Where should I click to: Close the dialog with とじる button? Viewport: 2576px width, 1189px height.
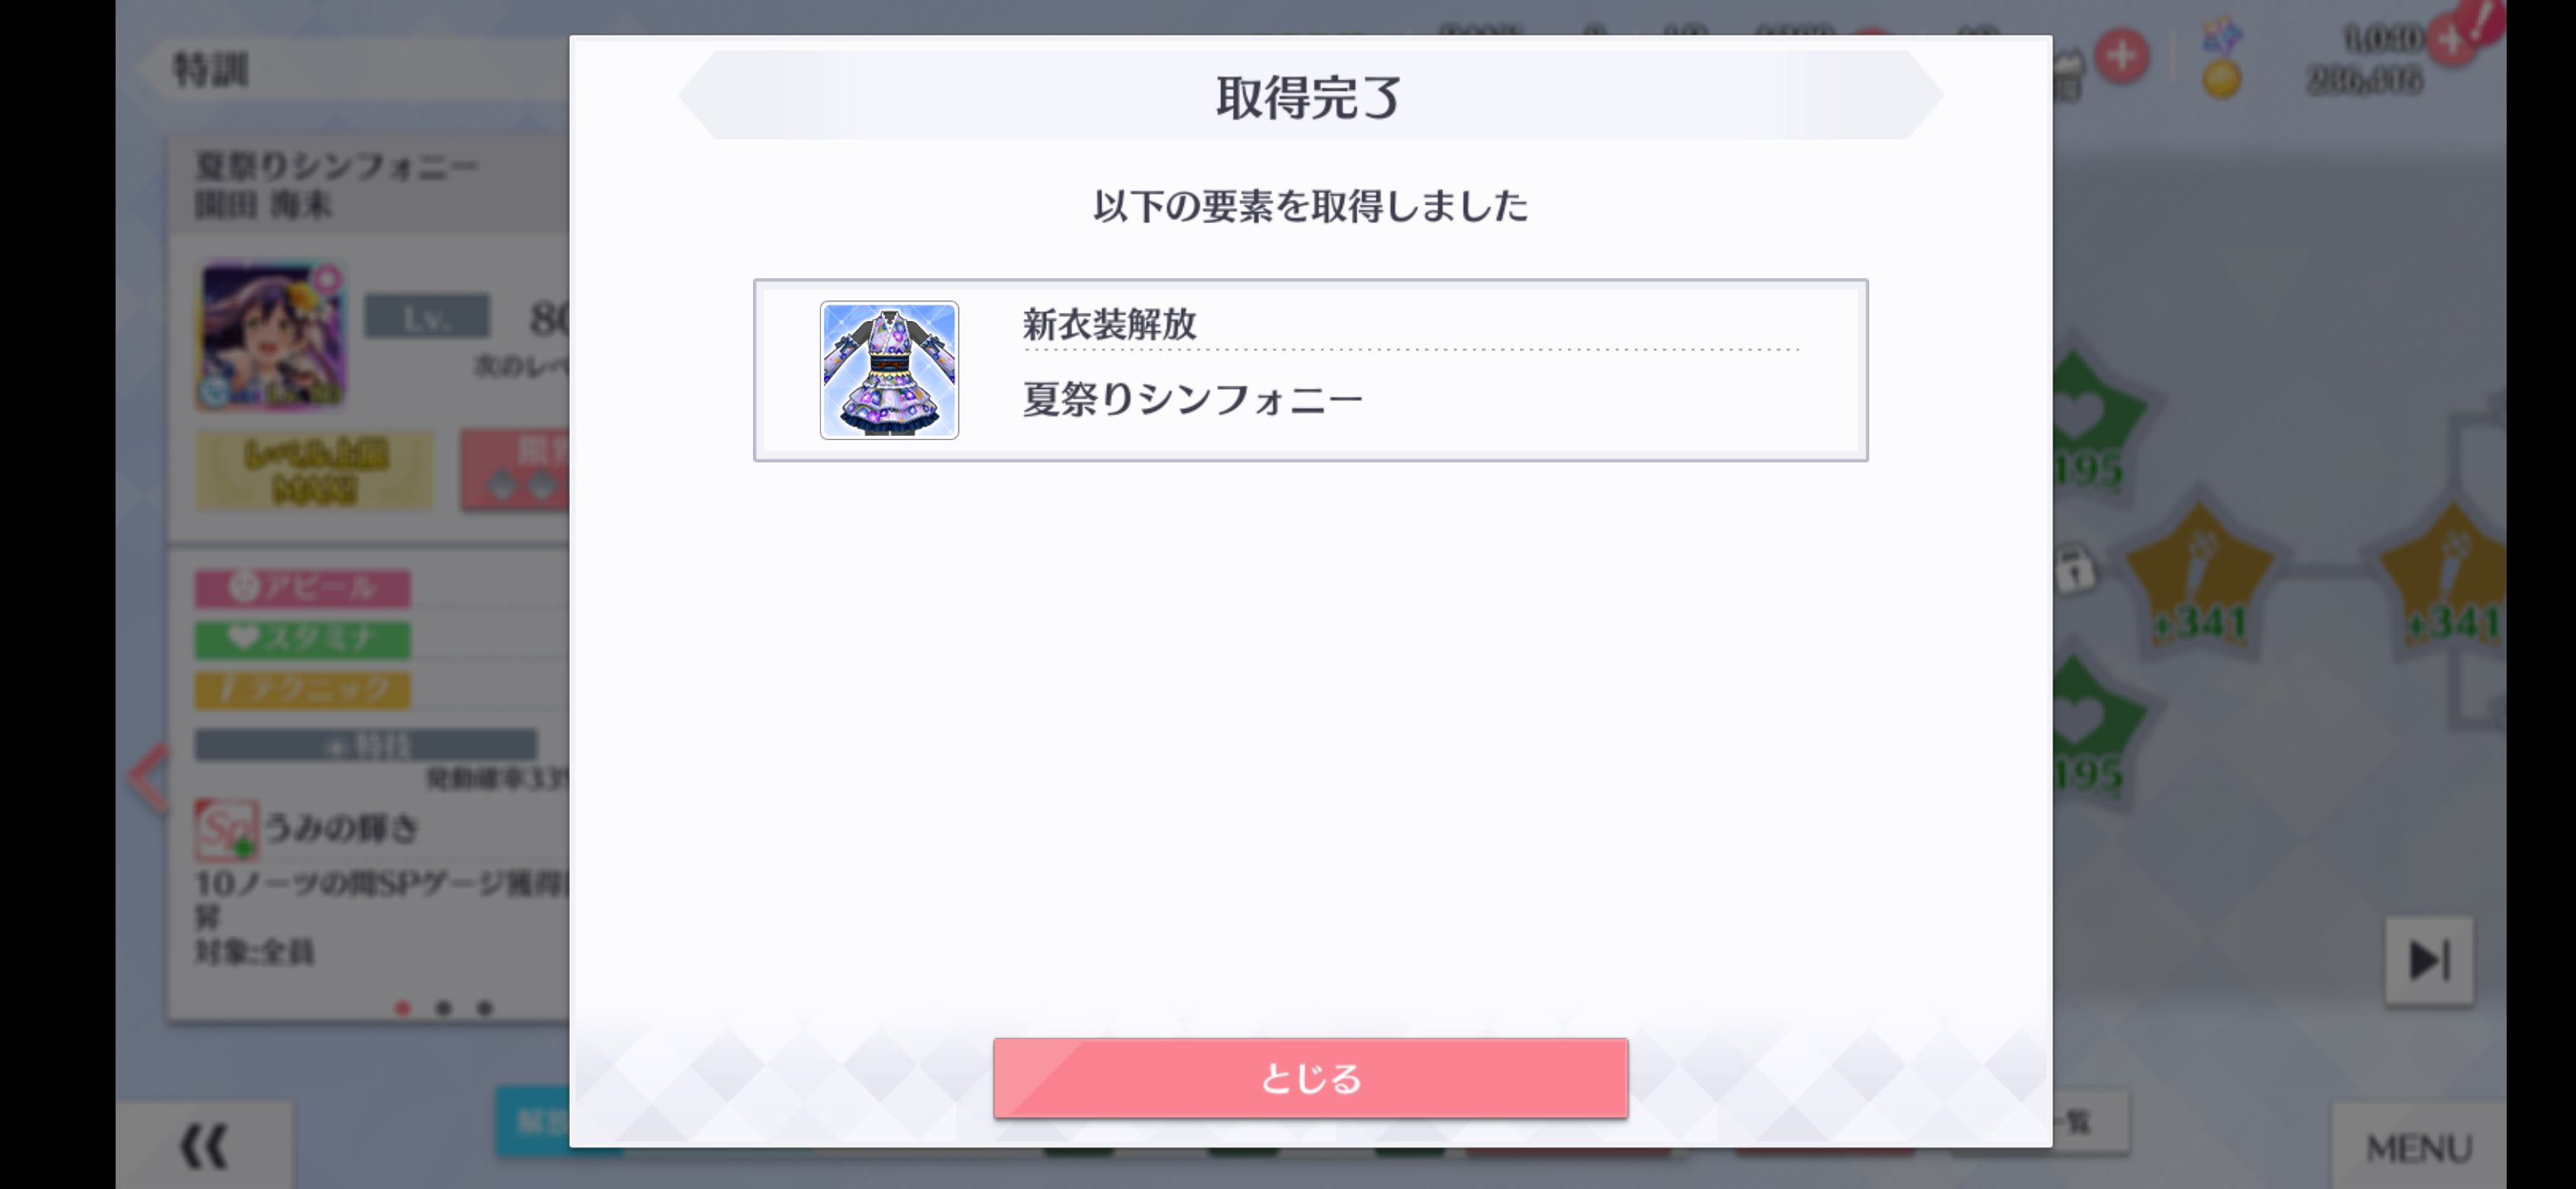pos(1310,1078)
